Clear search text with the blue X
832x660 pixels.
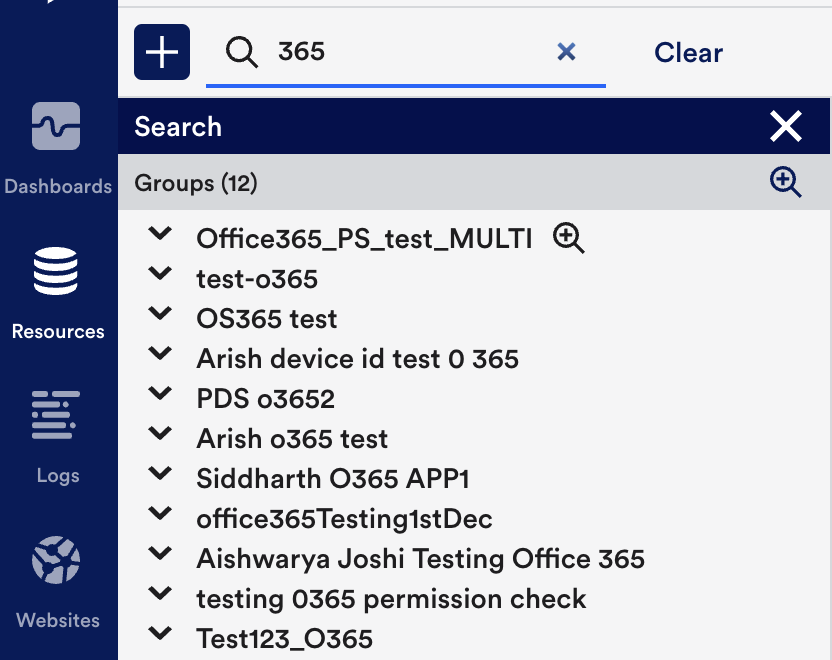(566, 52)
